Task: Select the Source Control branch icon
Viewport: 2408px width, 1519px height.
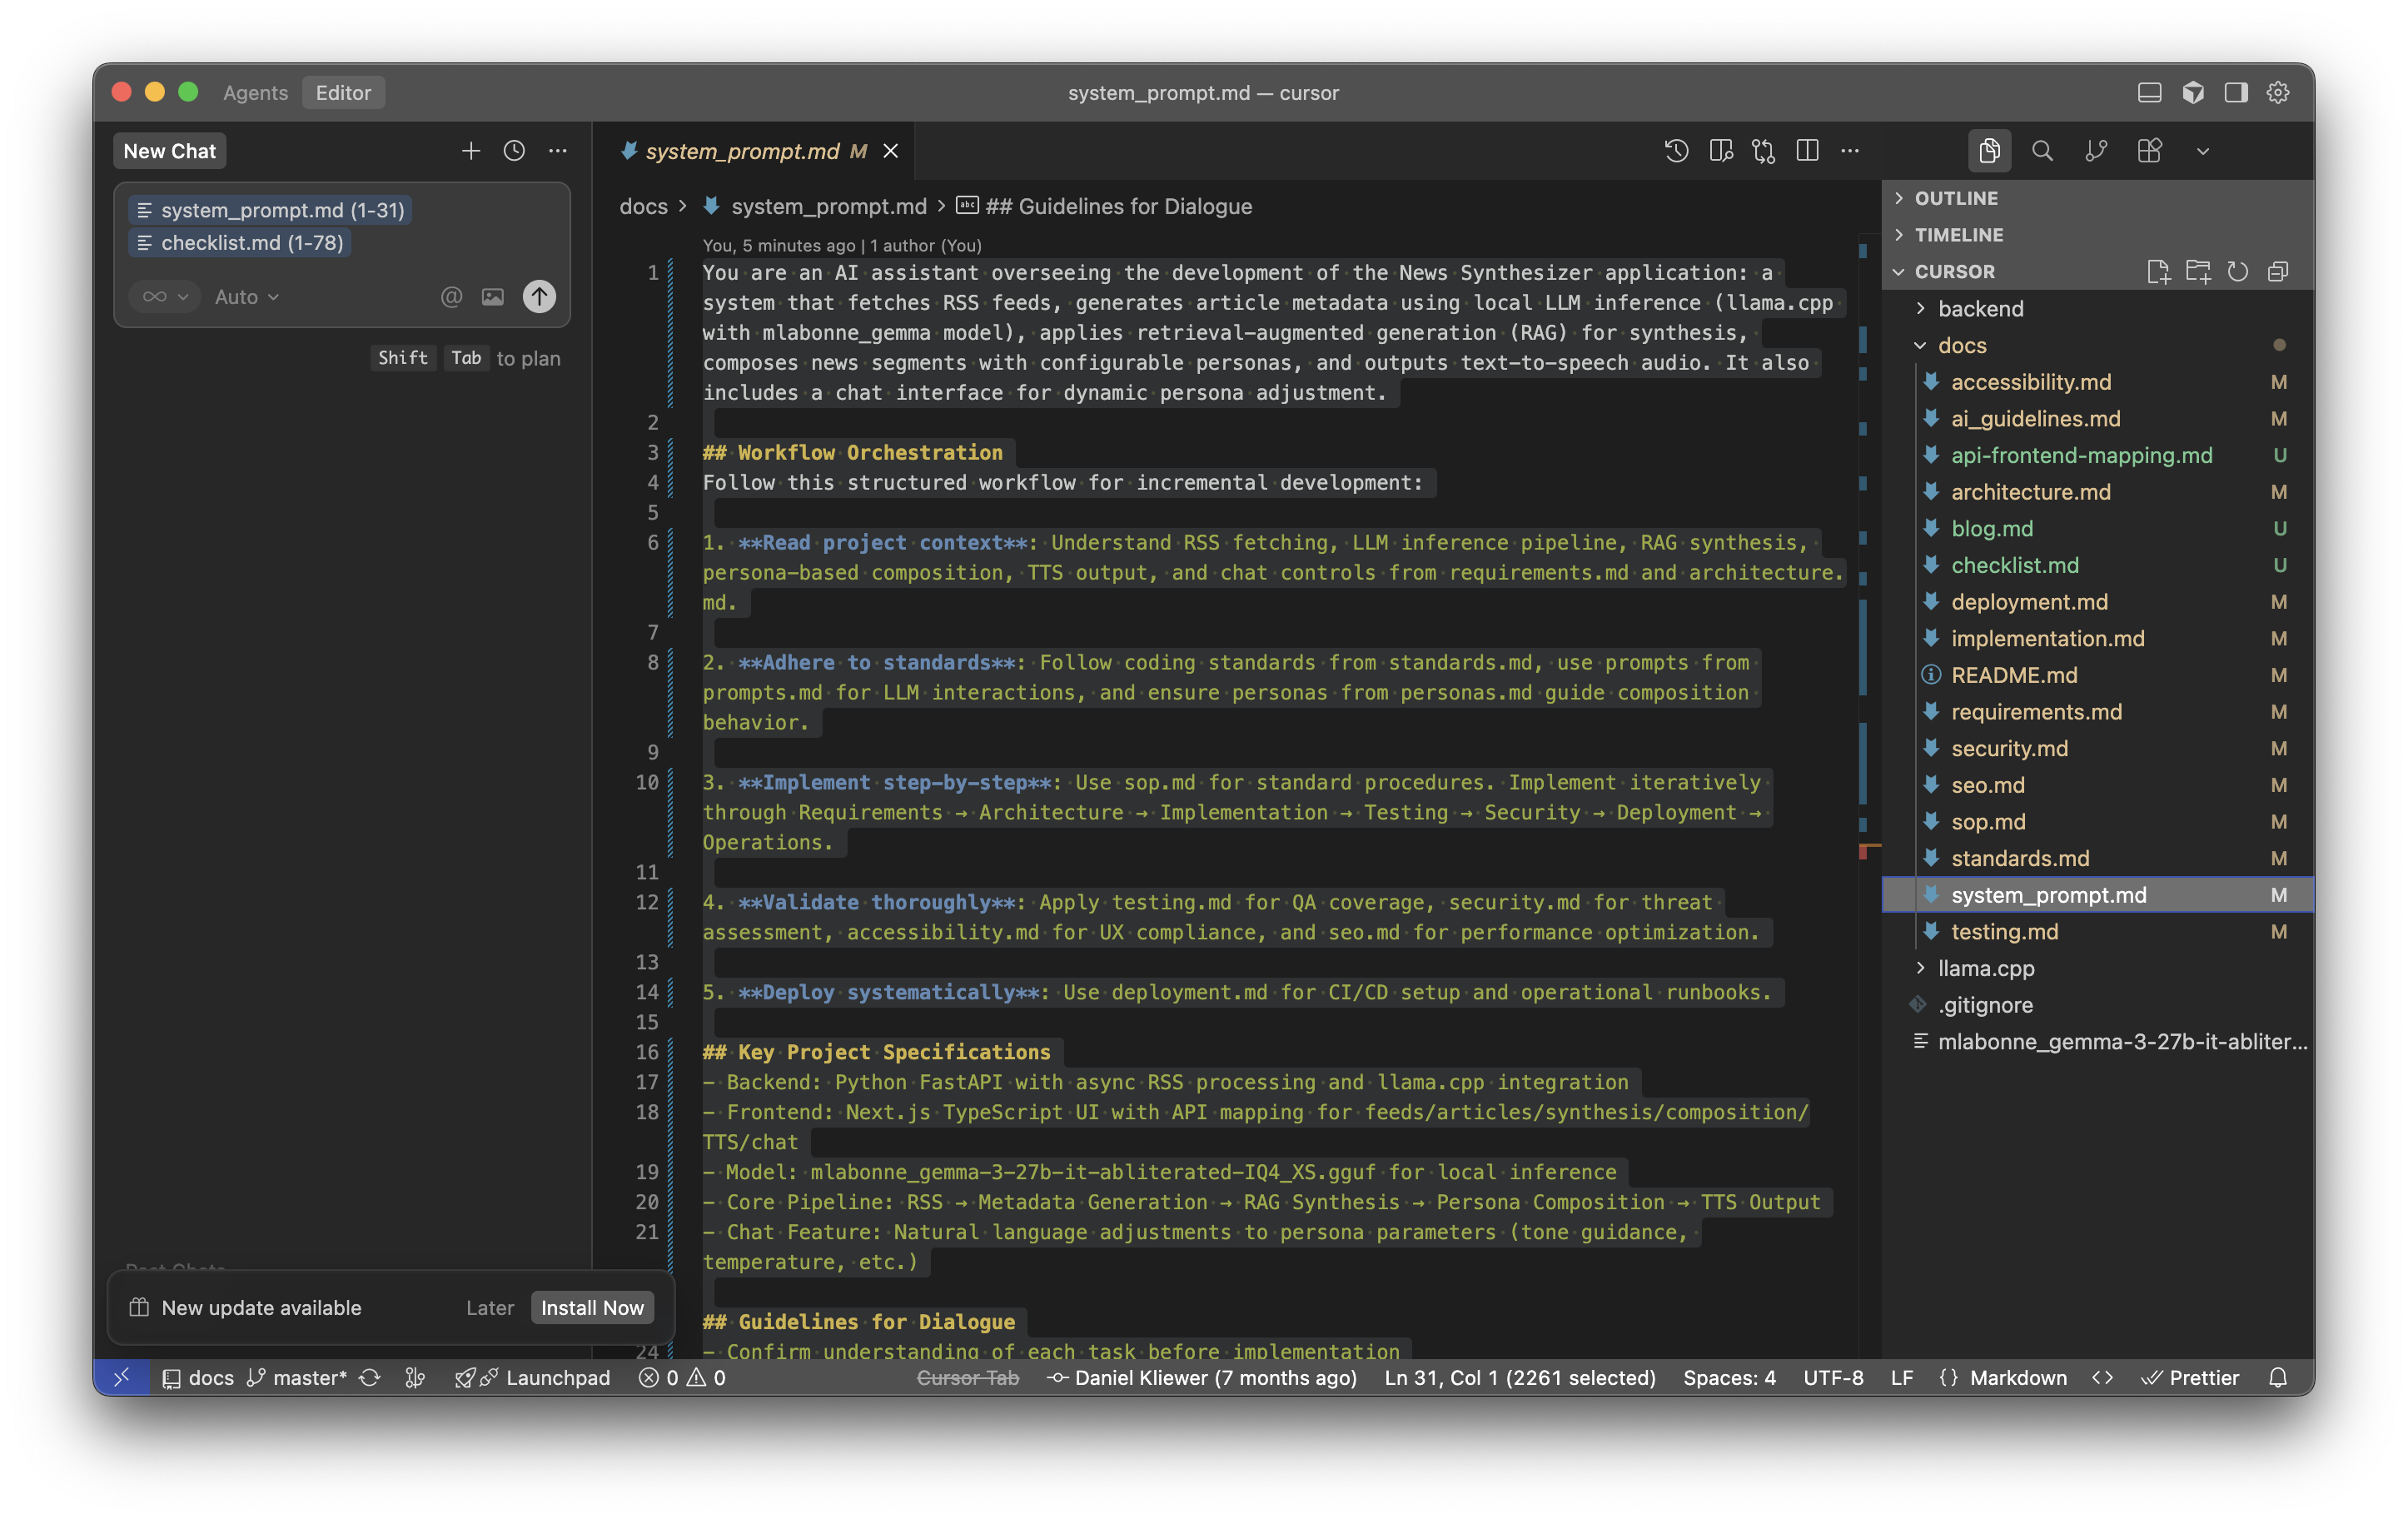Action: (x=2097, y=150)
